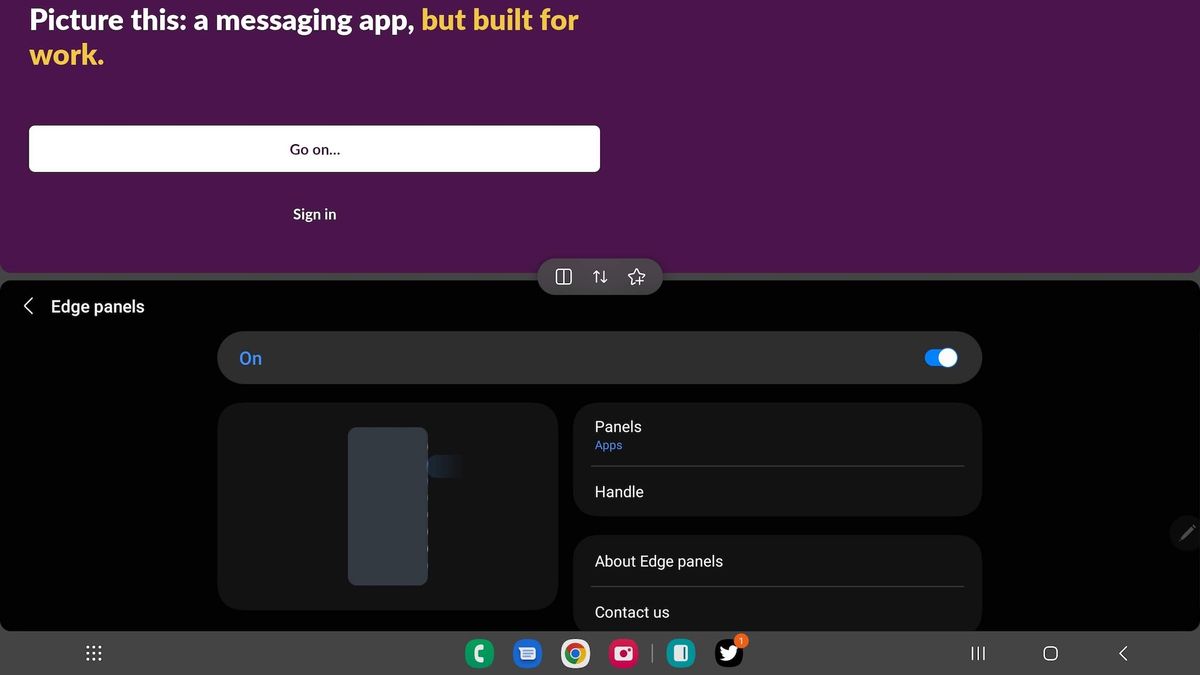Screen dimensions: 1200x675
Task: Open the Messages app in the taskbar
Action: [x=527, y=652]
